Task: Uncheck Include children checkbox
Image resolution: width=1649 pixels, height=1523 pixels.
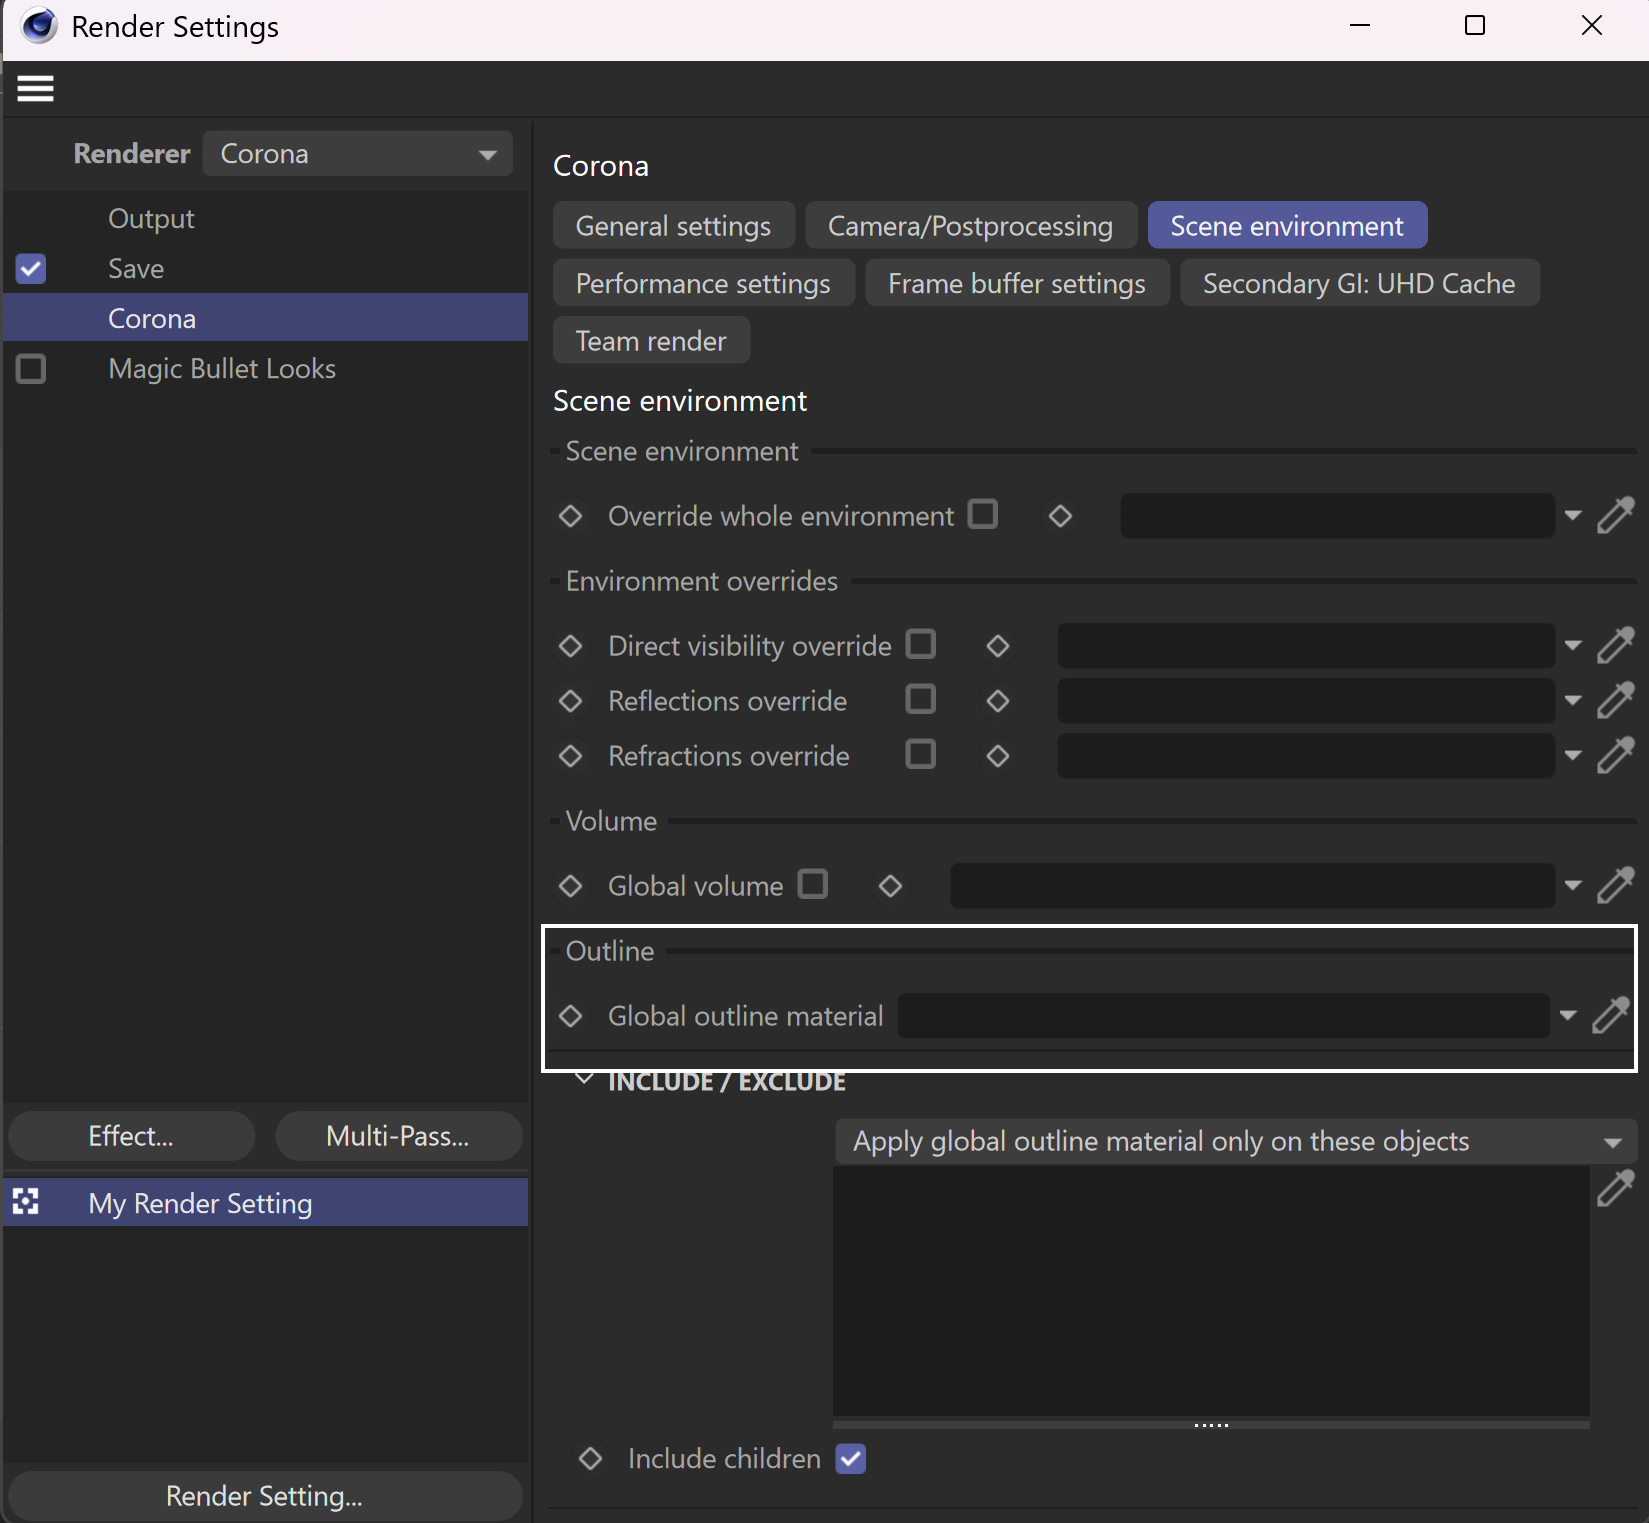Action: pos(851,1459)
